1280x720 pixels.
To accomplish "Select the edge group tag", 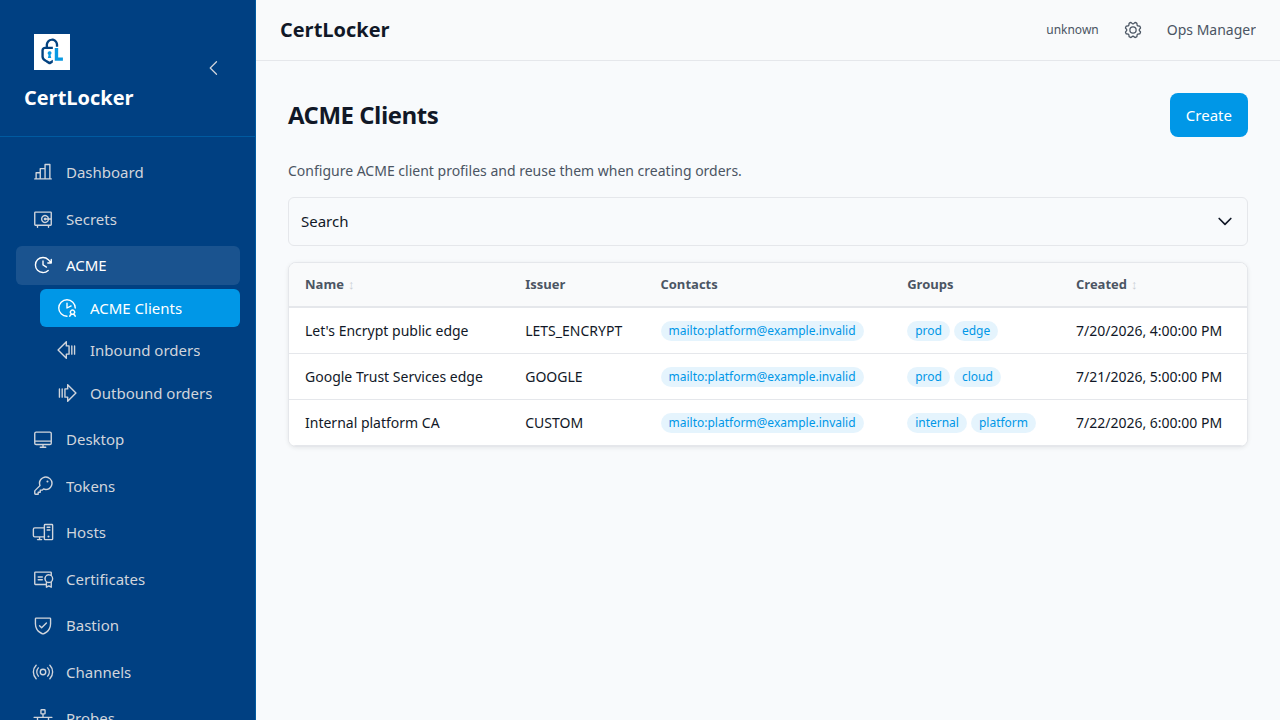I will [976, 331].
